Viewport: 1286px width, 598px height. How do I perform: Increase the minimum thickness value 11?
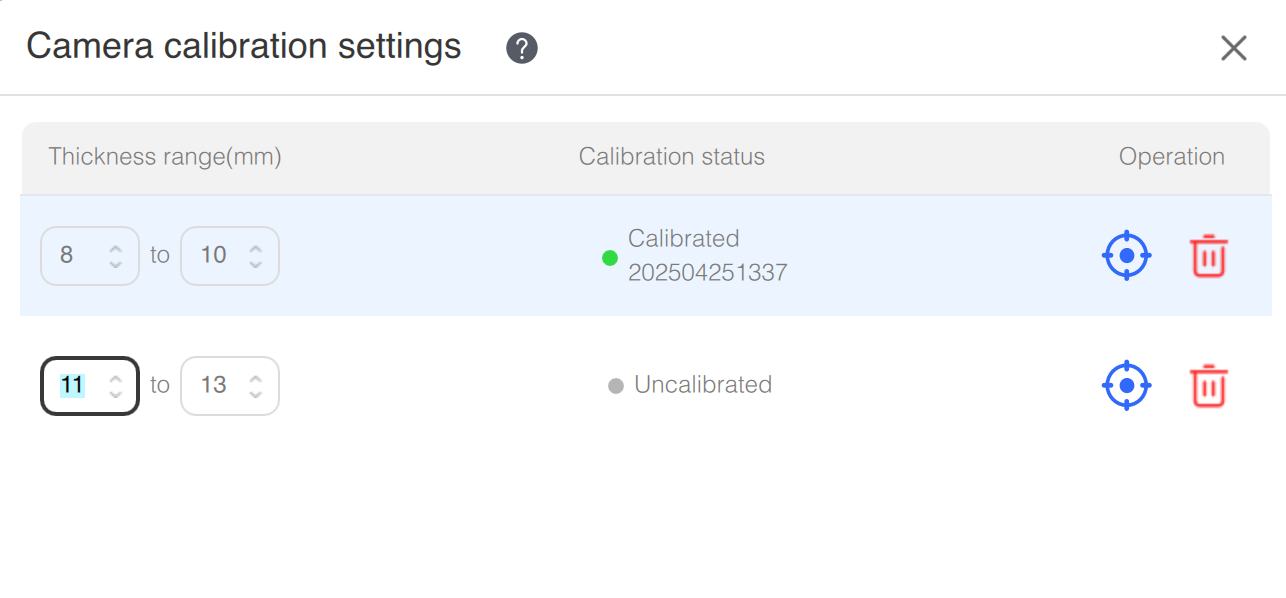[x=115, y=378]
